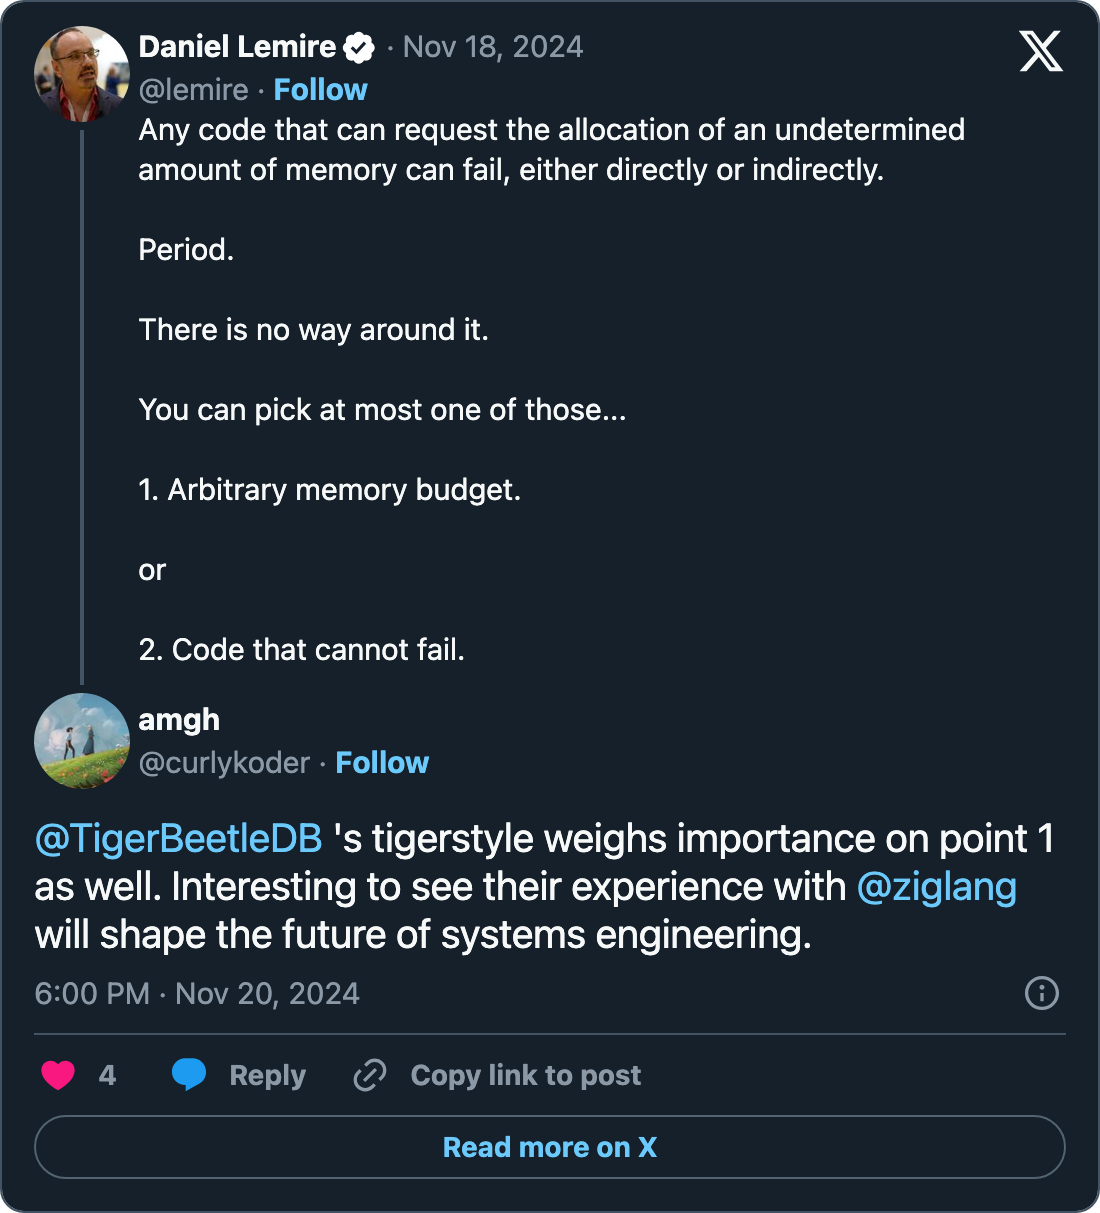
Task: Click Daniel Lemire's verified badge
Action: pyautogui.click(x=359, y=47)
